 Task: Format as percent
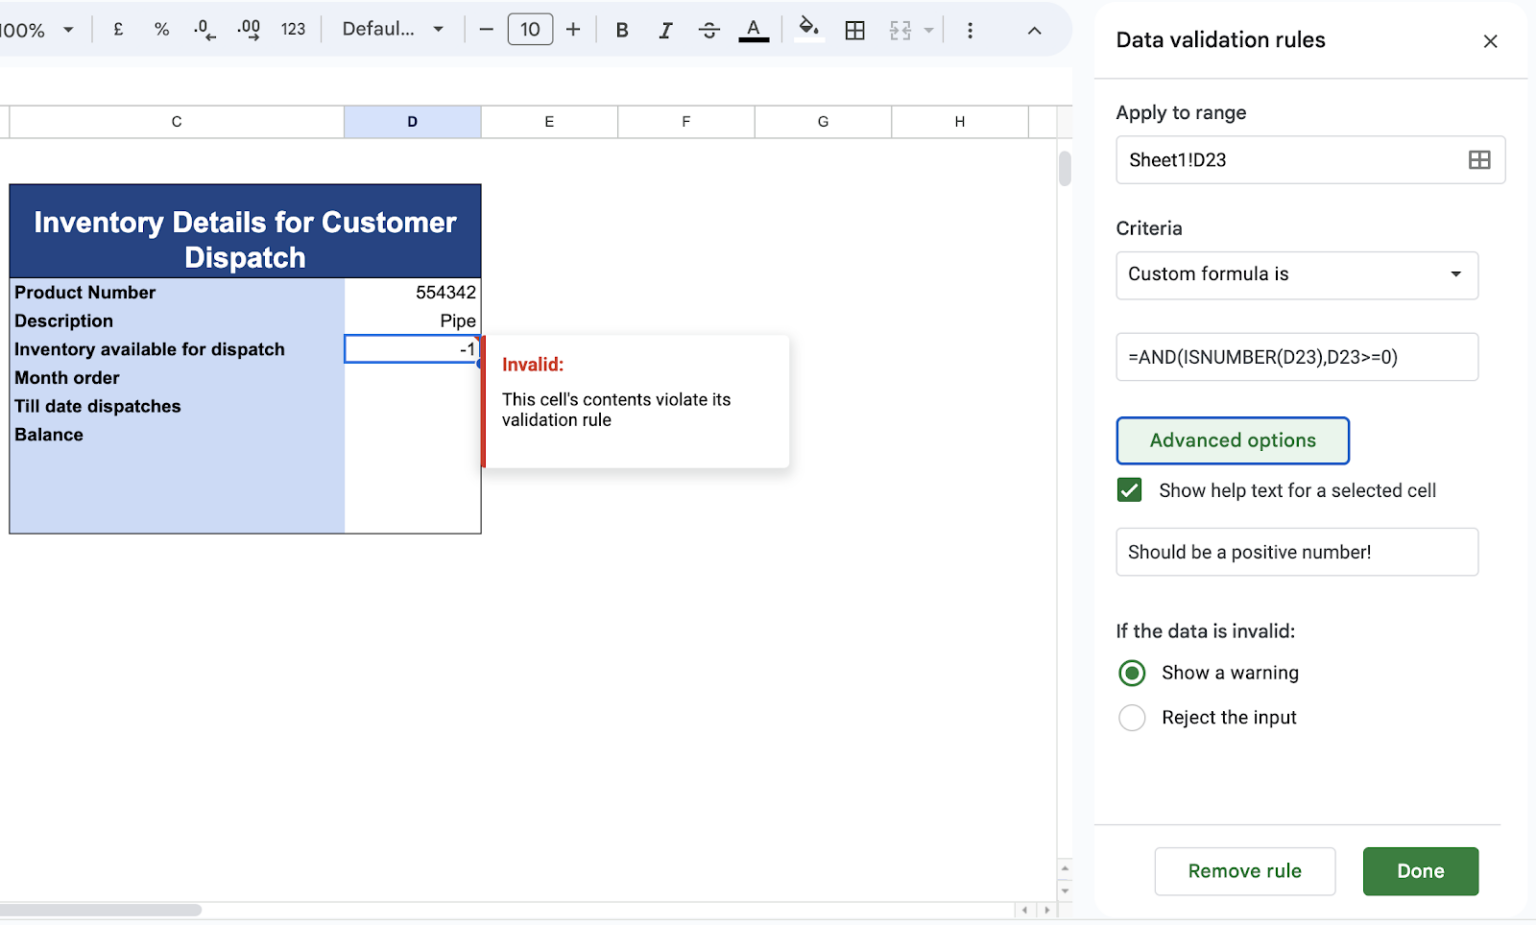coord(161,30)
